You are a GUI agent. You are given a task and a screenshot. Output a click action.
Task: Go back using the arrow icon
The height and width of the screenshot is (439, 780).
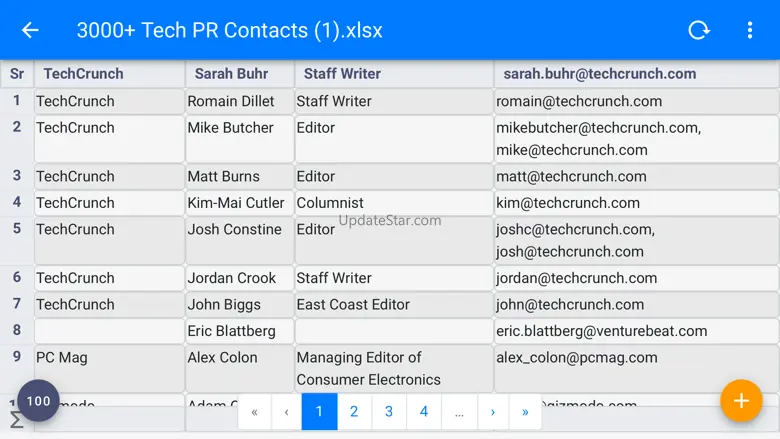30,30
